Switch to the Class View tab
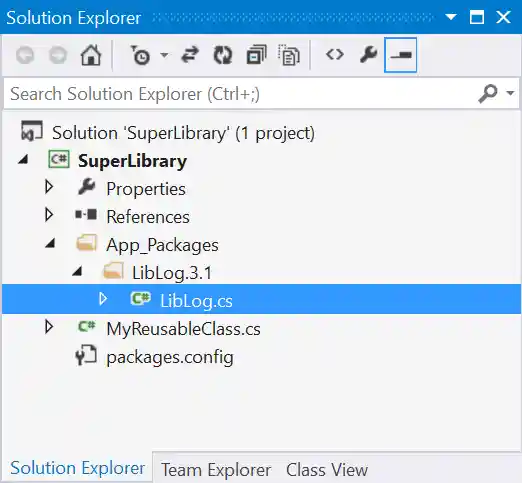The image size is (522, 483). (327, 470)
